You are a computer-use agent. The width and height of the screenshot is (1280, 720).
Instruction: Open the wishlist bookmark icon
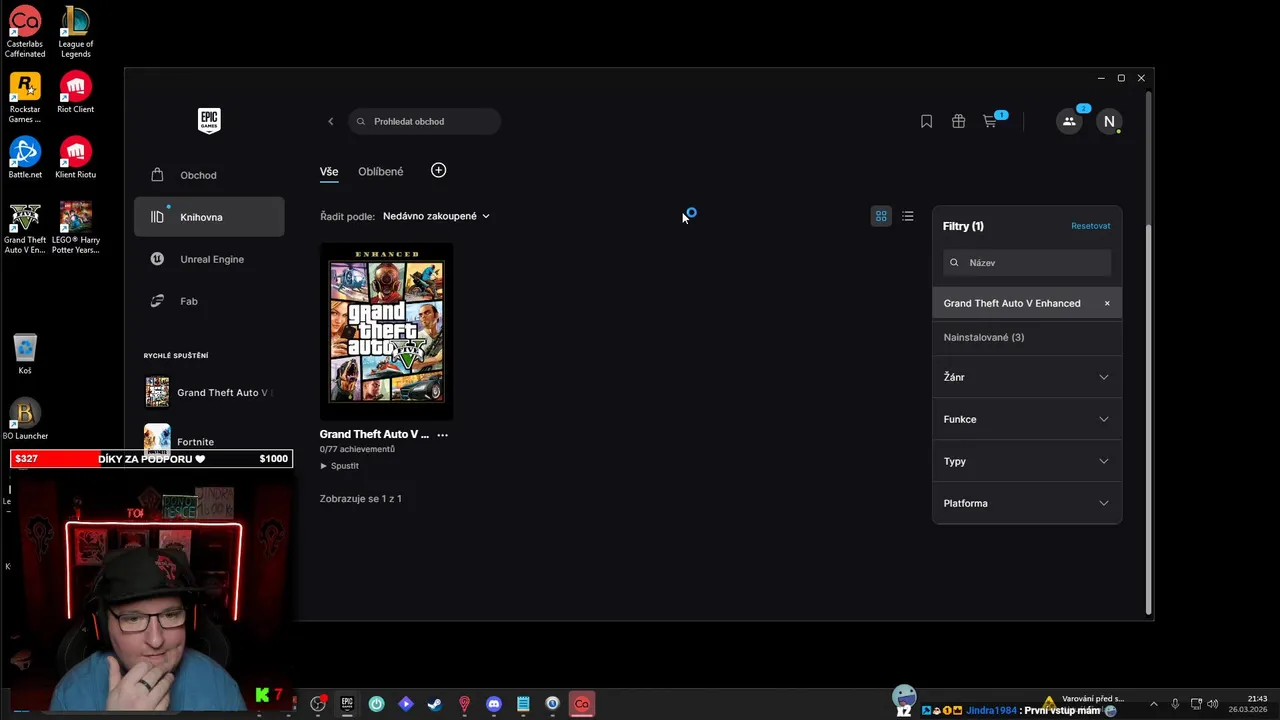926,121
